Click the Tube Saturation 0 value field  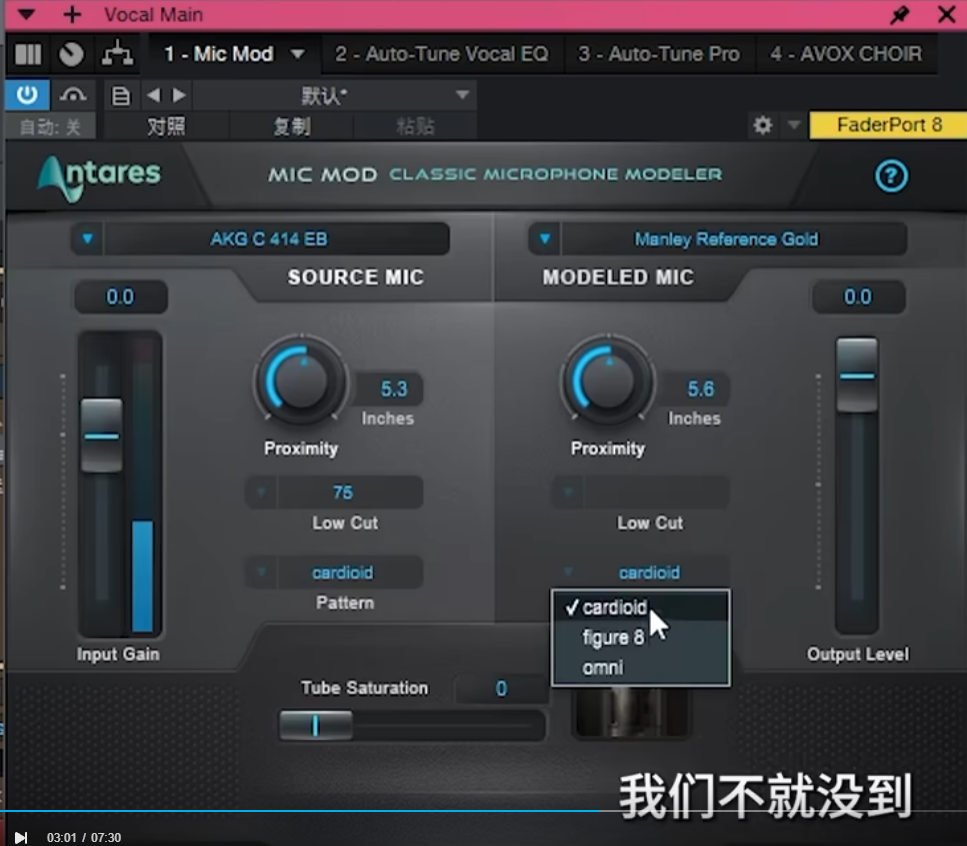pos(501,688)
